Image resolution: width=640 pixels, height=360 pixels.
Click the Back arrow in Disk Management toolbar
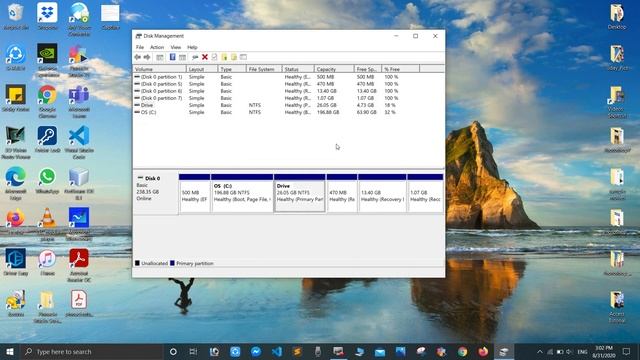(138, 57)
